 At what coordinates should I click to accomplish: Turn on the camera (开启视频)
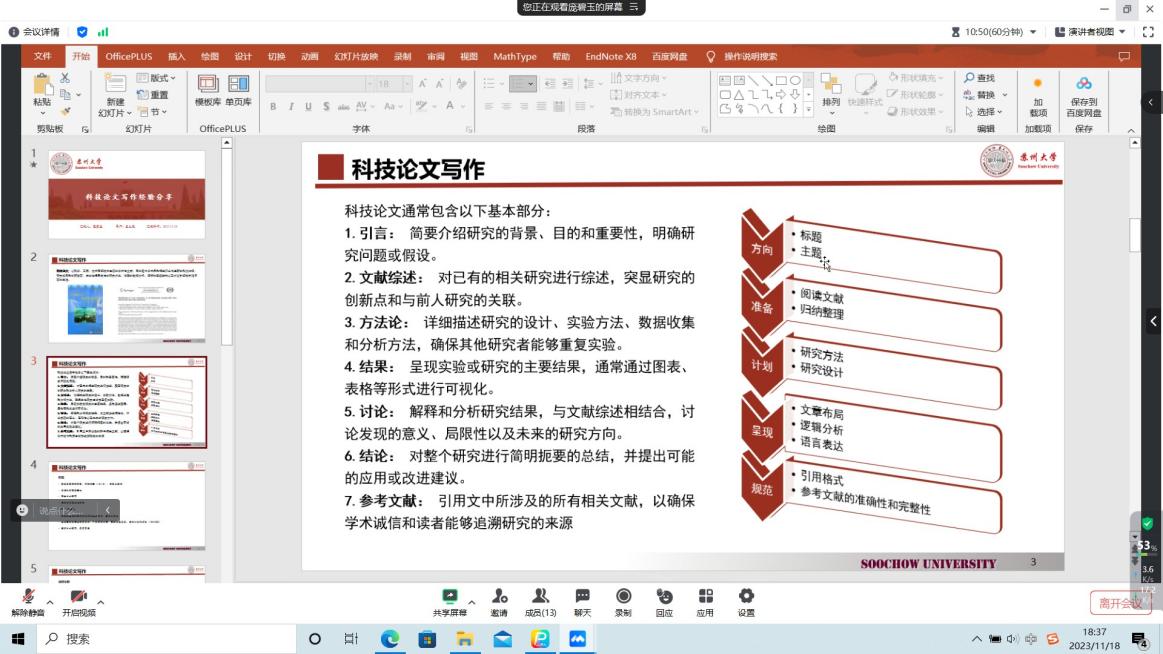(x=79, y=597)
